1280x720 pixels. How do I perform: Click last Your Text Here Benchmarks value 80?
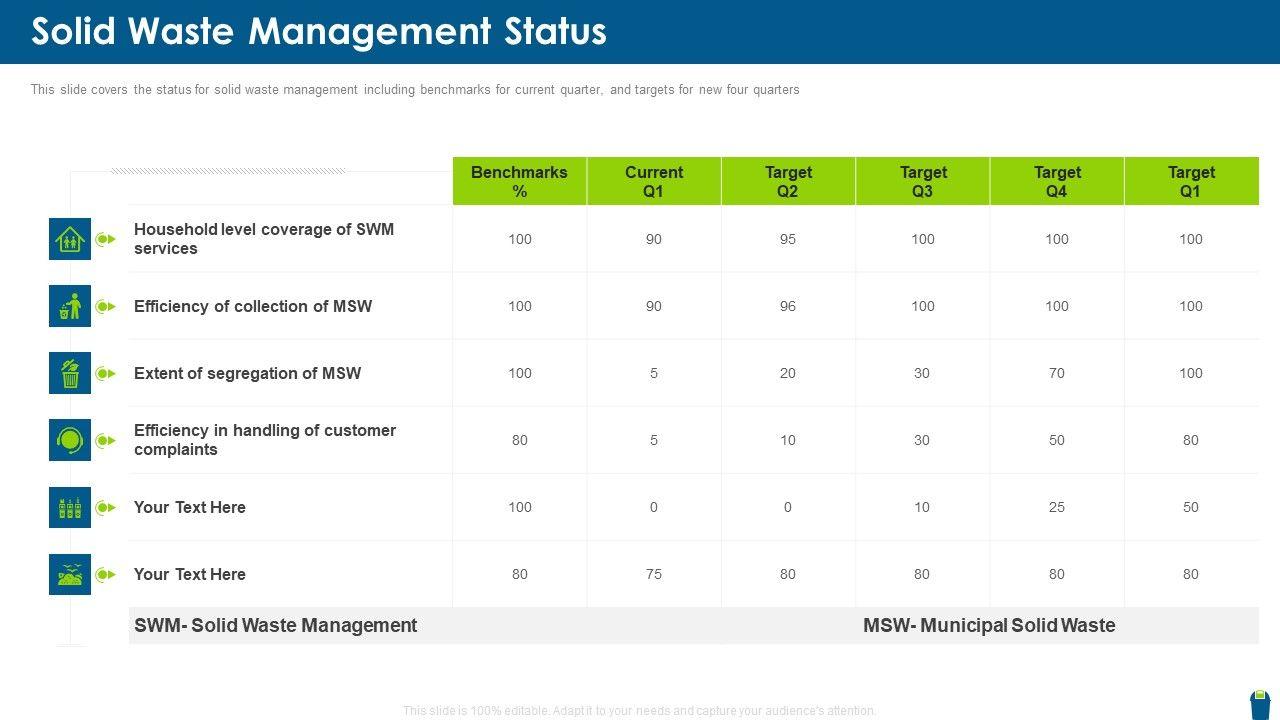520,574
